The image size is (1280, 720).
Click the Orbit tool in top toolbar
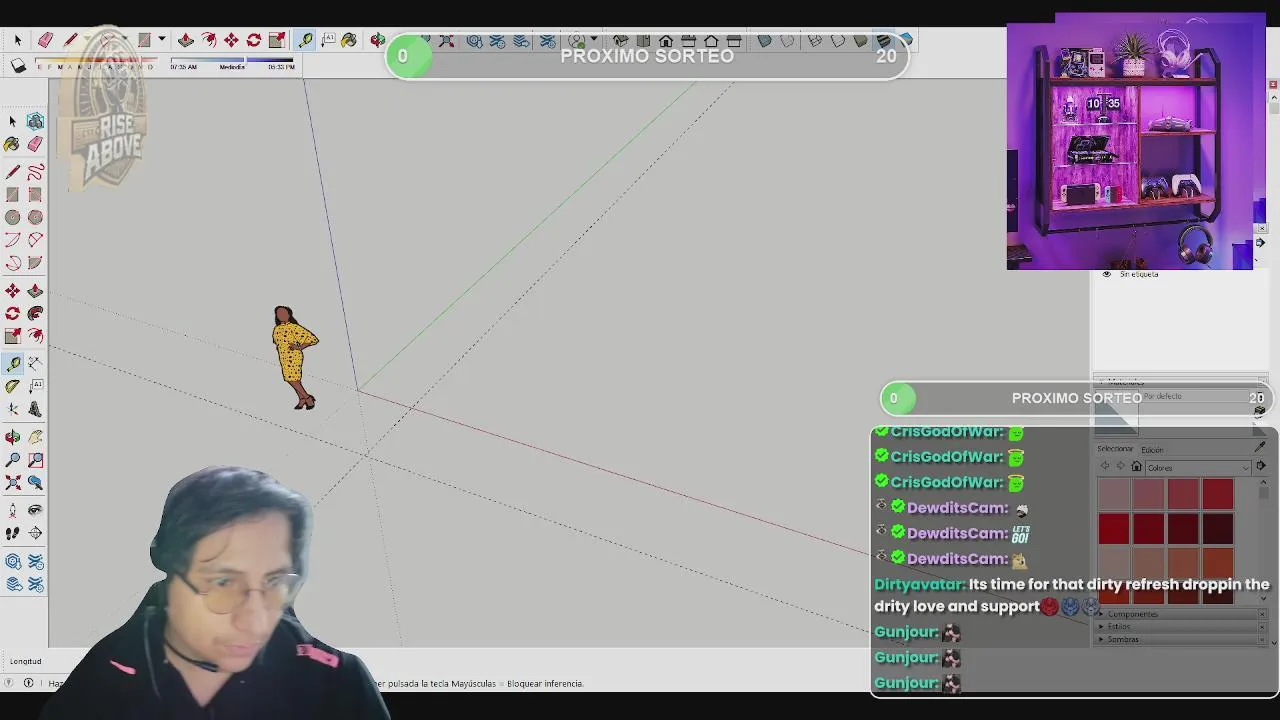pyautogui.click(x=377, y=40)
